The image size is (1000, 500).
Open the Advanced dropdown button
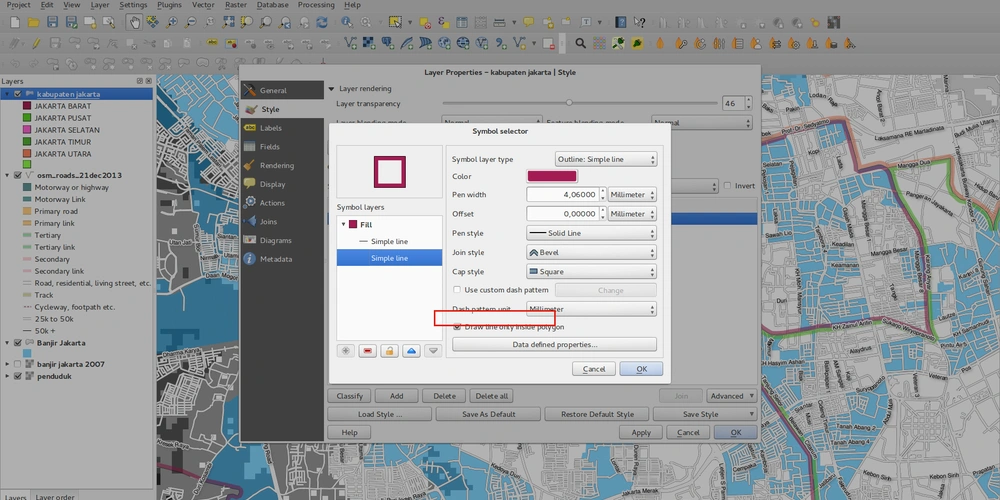tap(732, 396)
